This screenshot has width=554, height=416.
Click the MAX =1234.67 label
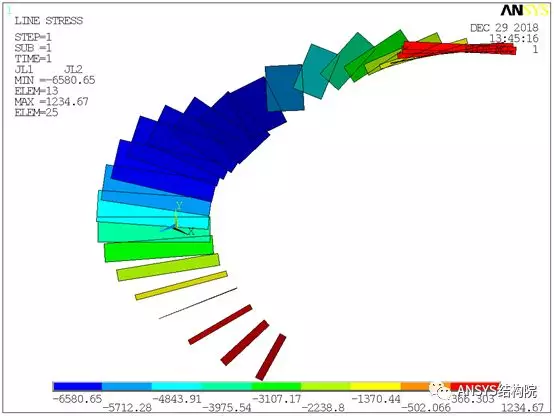click(x=51, y=102)
